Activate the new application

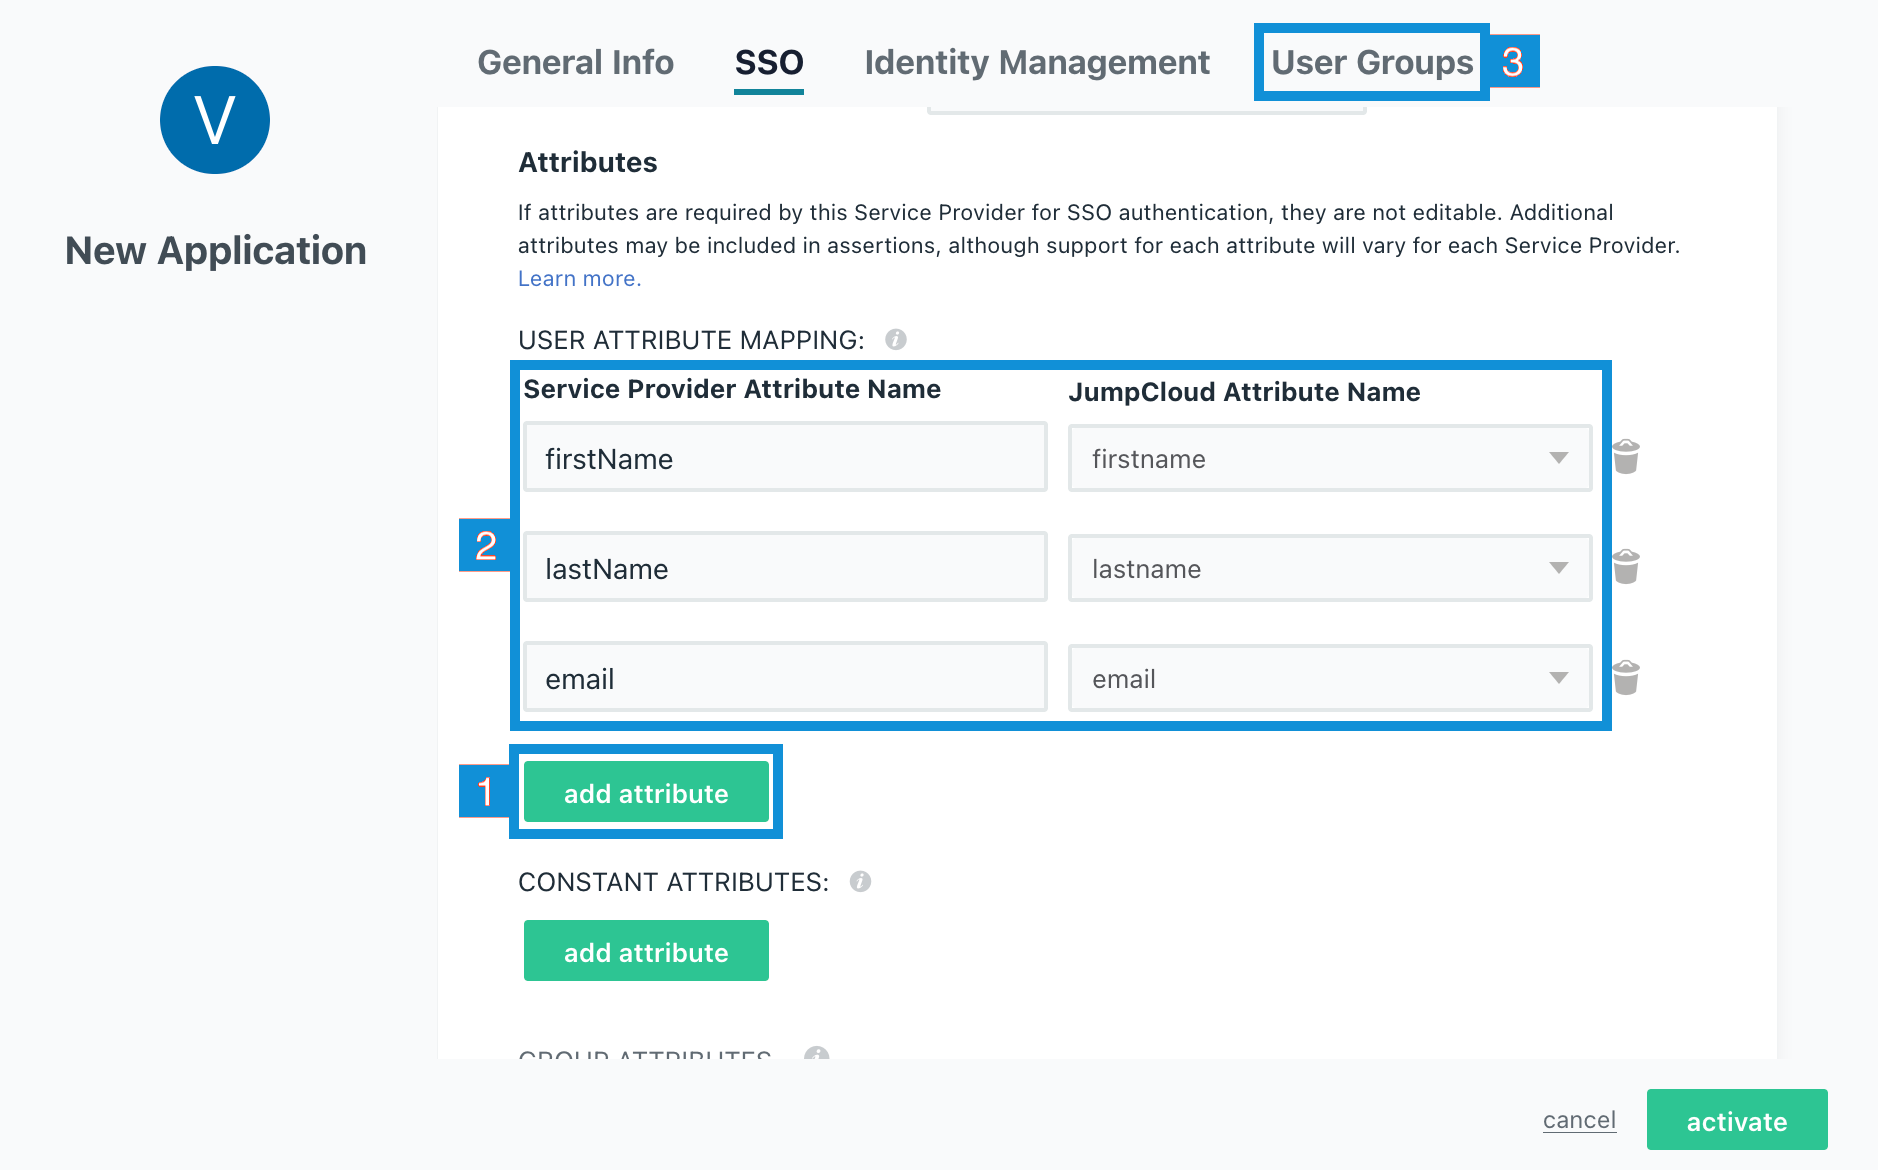click(x=1736, y=1121)
